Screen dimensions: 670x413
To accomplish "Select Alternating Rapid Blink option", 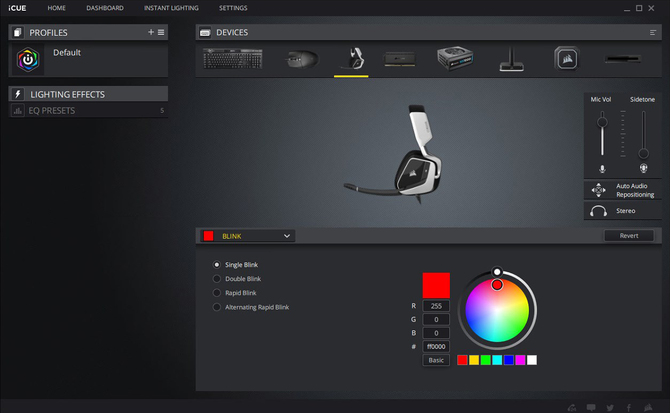I will [x=251, y=307].
